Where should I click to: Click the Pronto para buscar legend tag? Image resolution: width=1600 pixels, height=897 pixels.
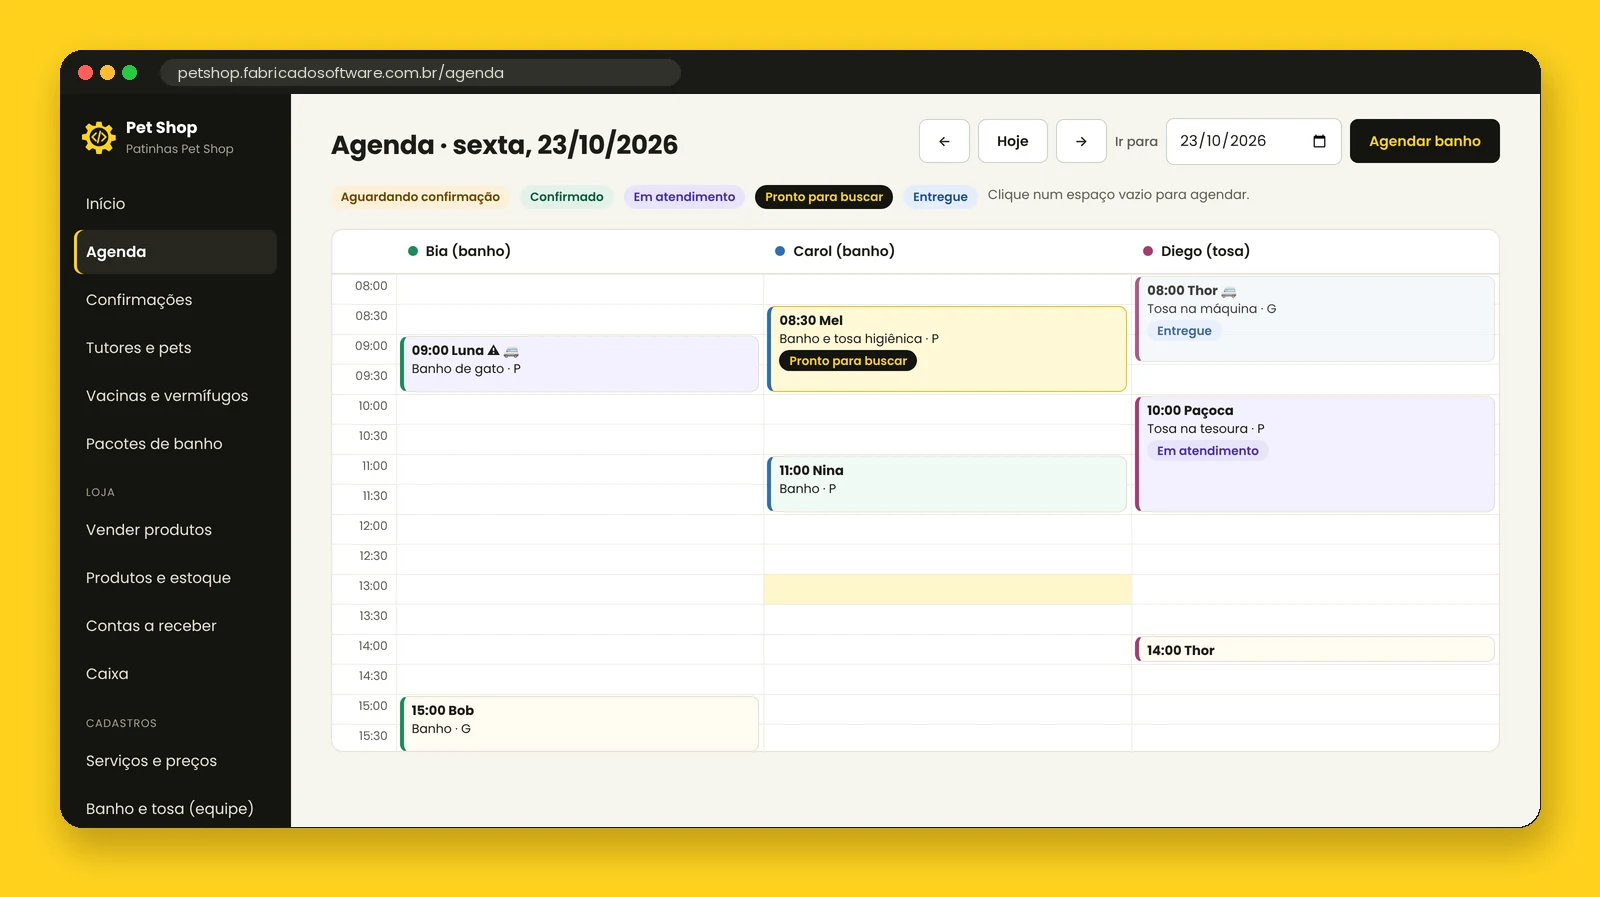824,197
